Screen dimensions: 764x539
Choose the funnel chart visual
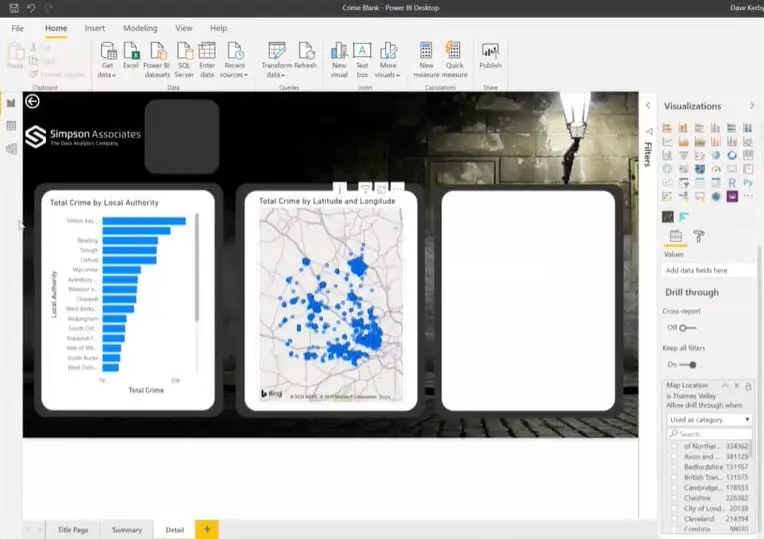(x=684, y=155)
